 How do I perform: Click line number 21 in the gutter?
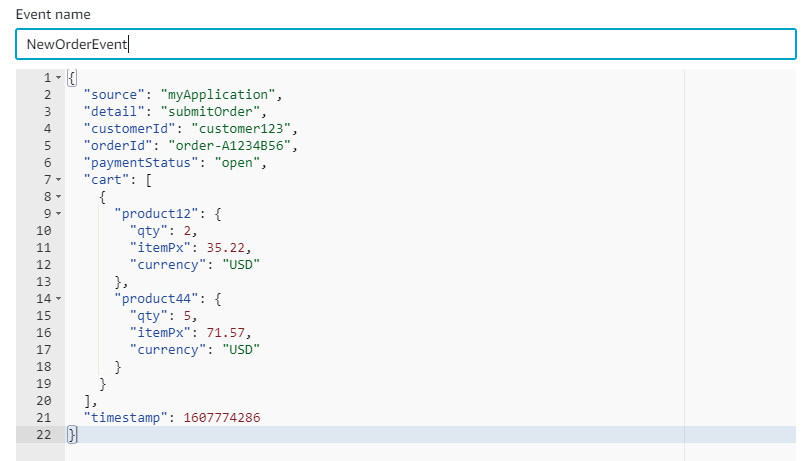coord(45,417)
